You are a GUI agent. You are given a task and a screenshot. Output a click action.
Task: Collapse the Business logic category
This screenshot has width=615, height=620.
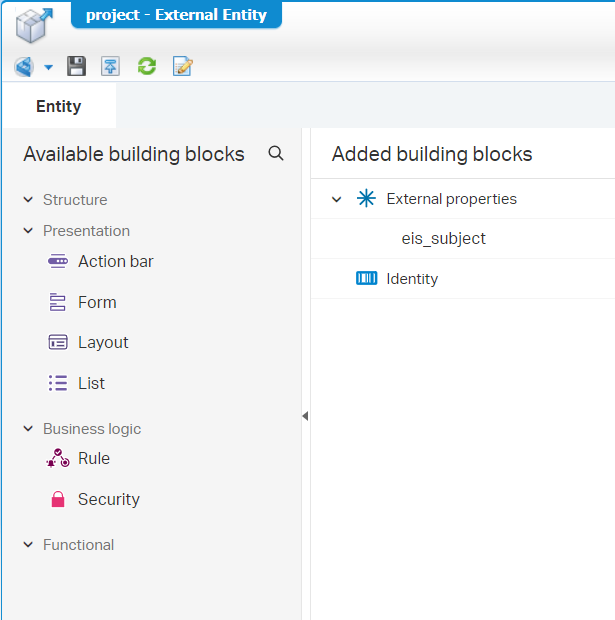click(x=28, y=429)
